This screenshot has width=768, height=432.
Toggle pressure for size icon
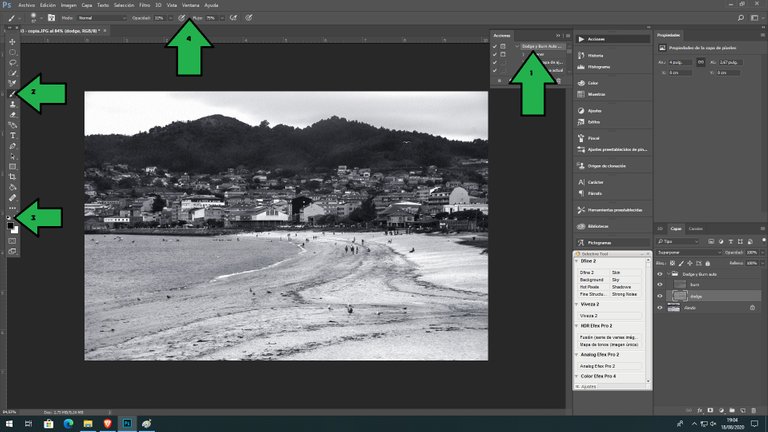tap(249, 18)
